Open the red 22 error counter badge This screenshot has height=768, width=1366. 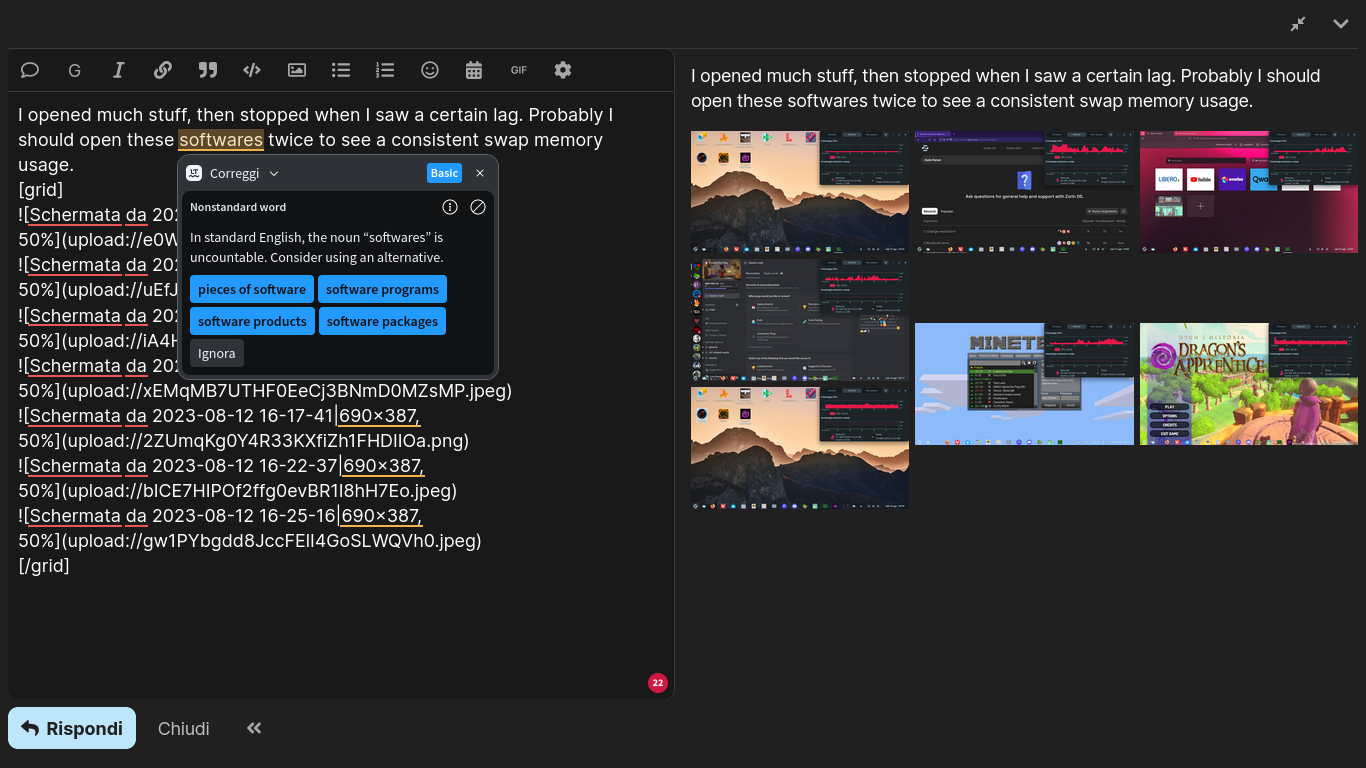[x=657, y=683]
